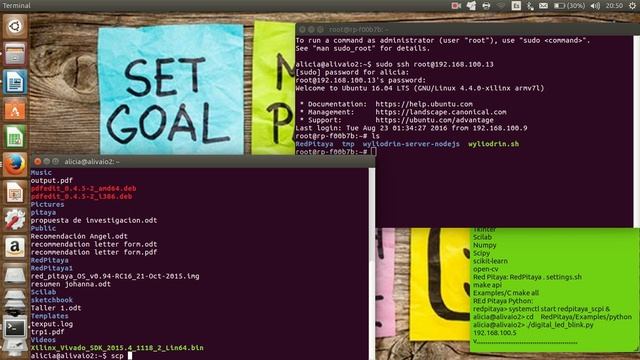Open Firefox web browser from launcher
Screen dimensions: 640x360
[15, 165]
